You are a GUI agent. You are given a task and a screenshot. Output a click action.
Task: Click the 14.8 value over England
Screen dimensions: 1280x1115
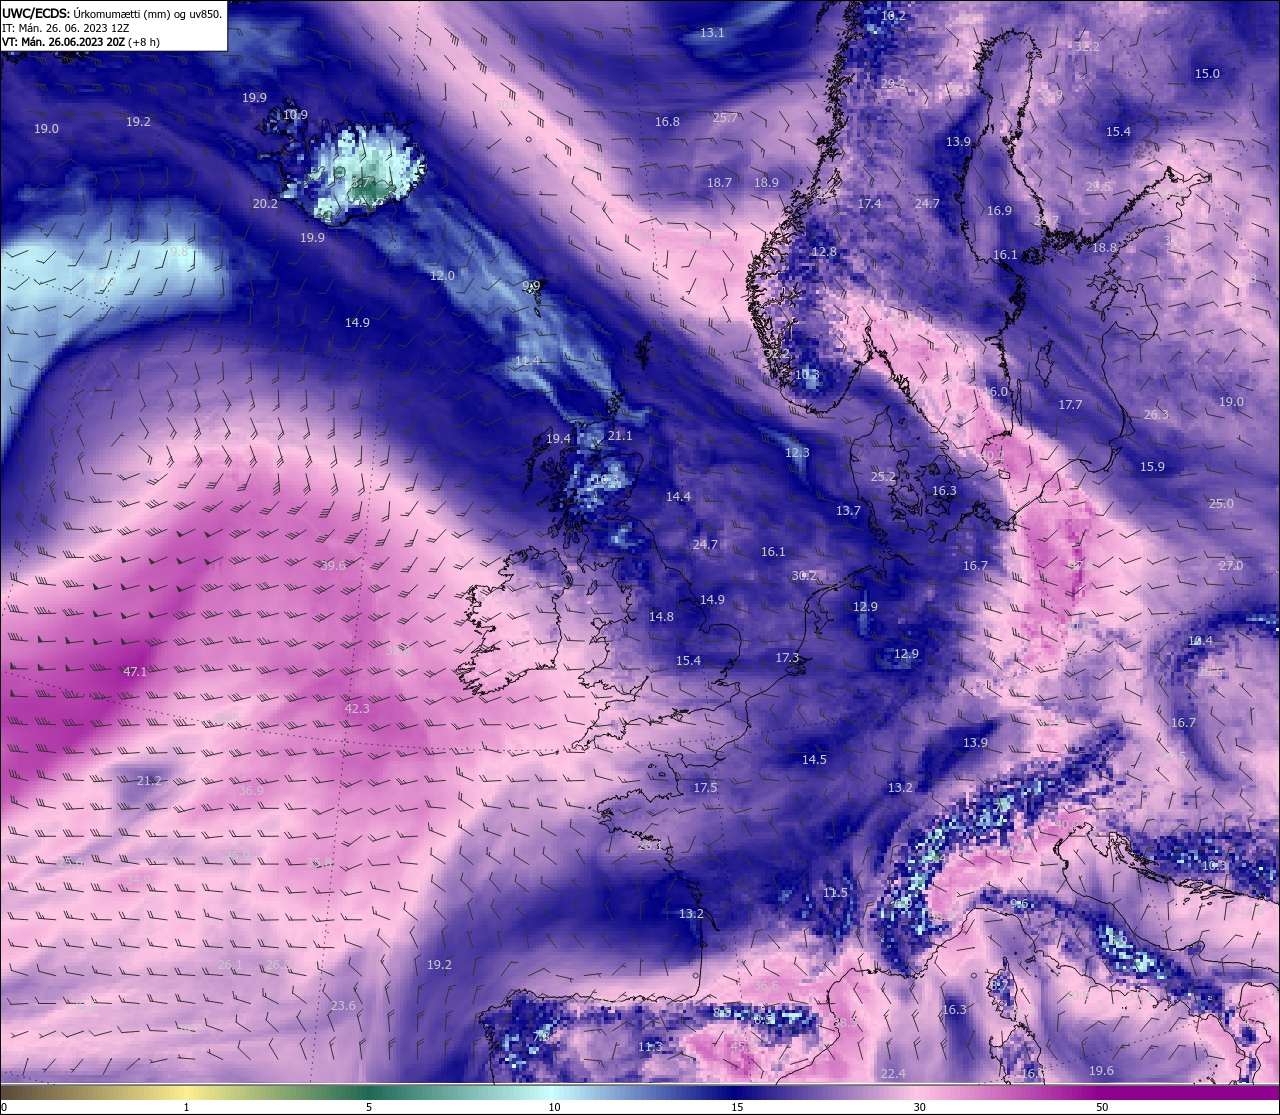pyautogui.click(x=661, y=618)
